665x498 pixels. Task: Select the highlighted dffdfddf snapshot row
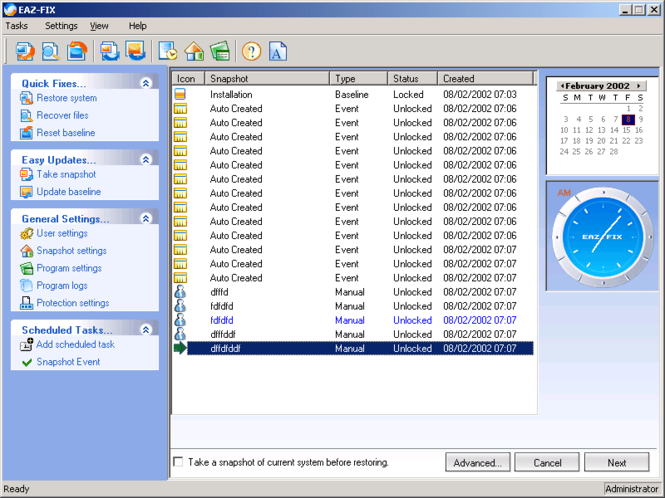click(353, 348)
